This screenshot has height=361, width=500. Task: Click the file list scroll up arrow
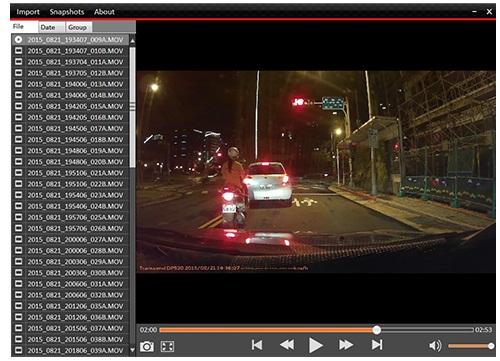132,41
